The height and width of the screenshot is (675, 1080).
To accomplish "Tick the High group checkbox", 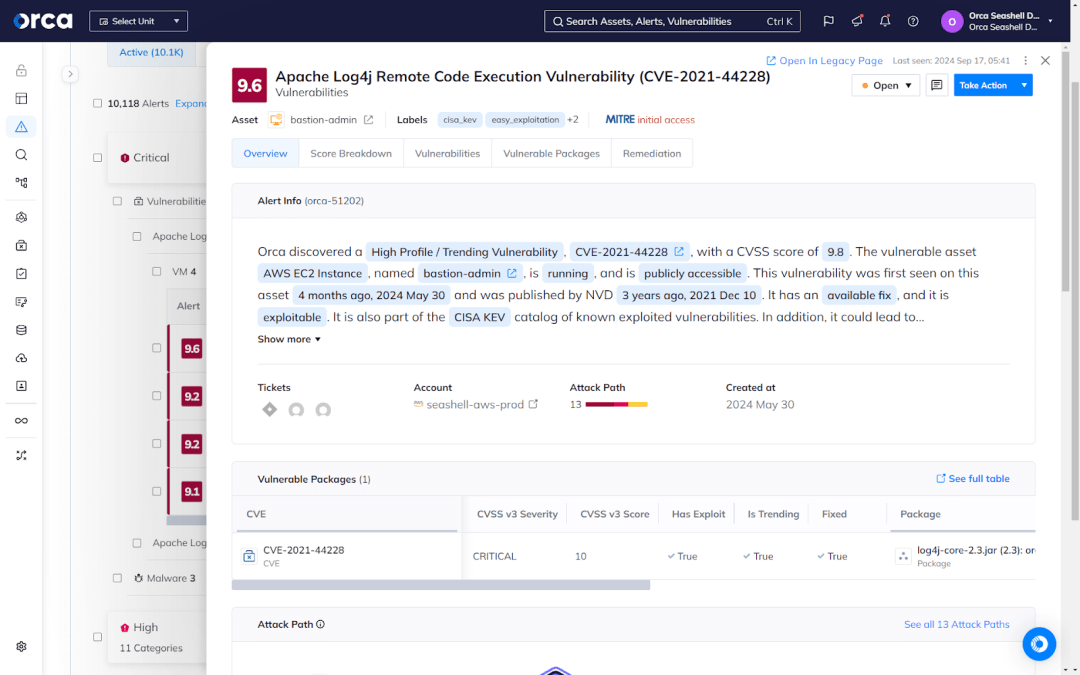I will click(97, 637).
